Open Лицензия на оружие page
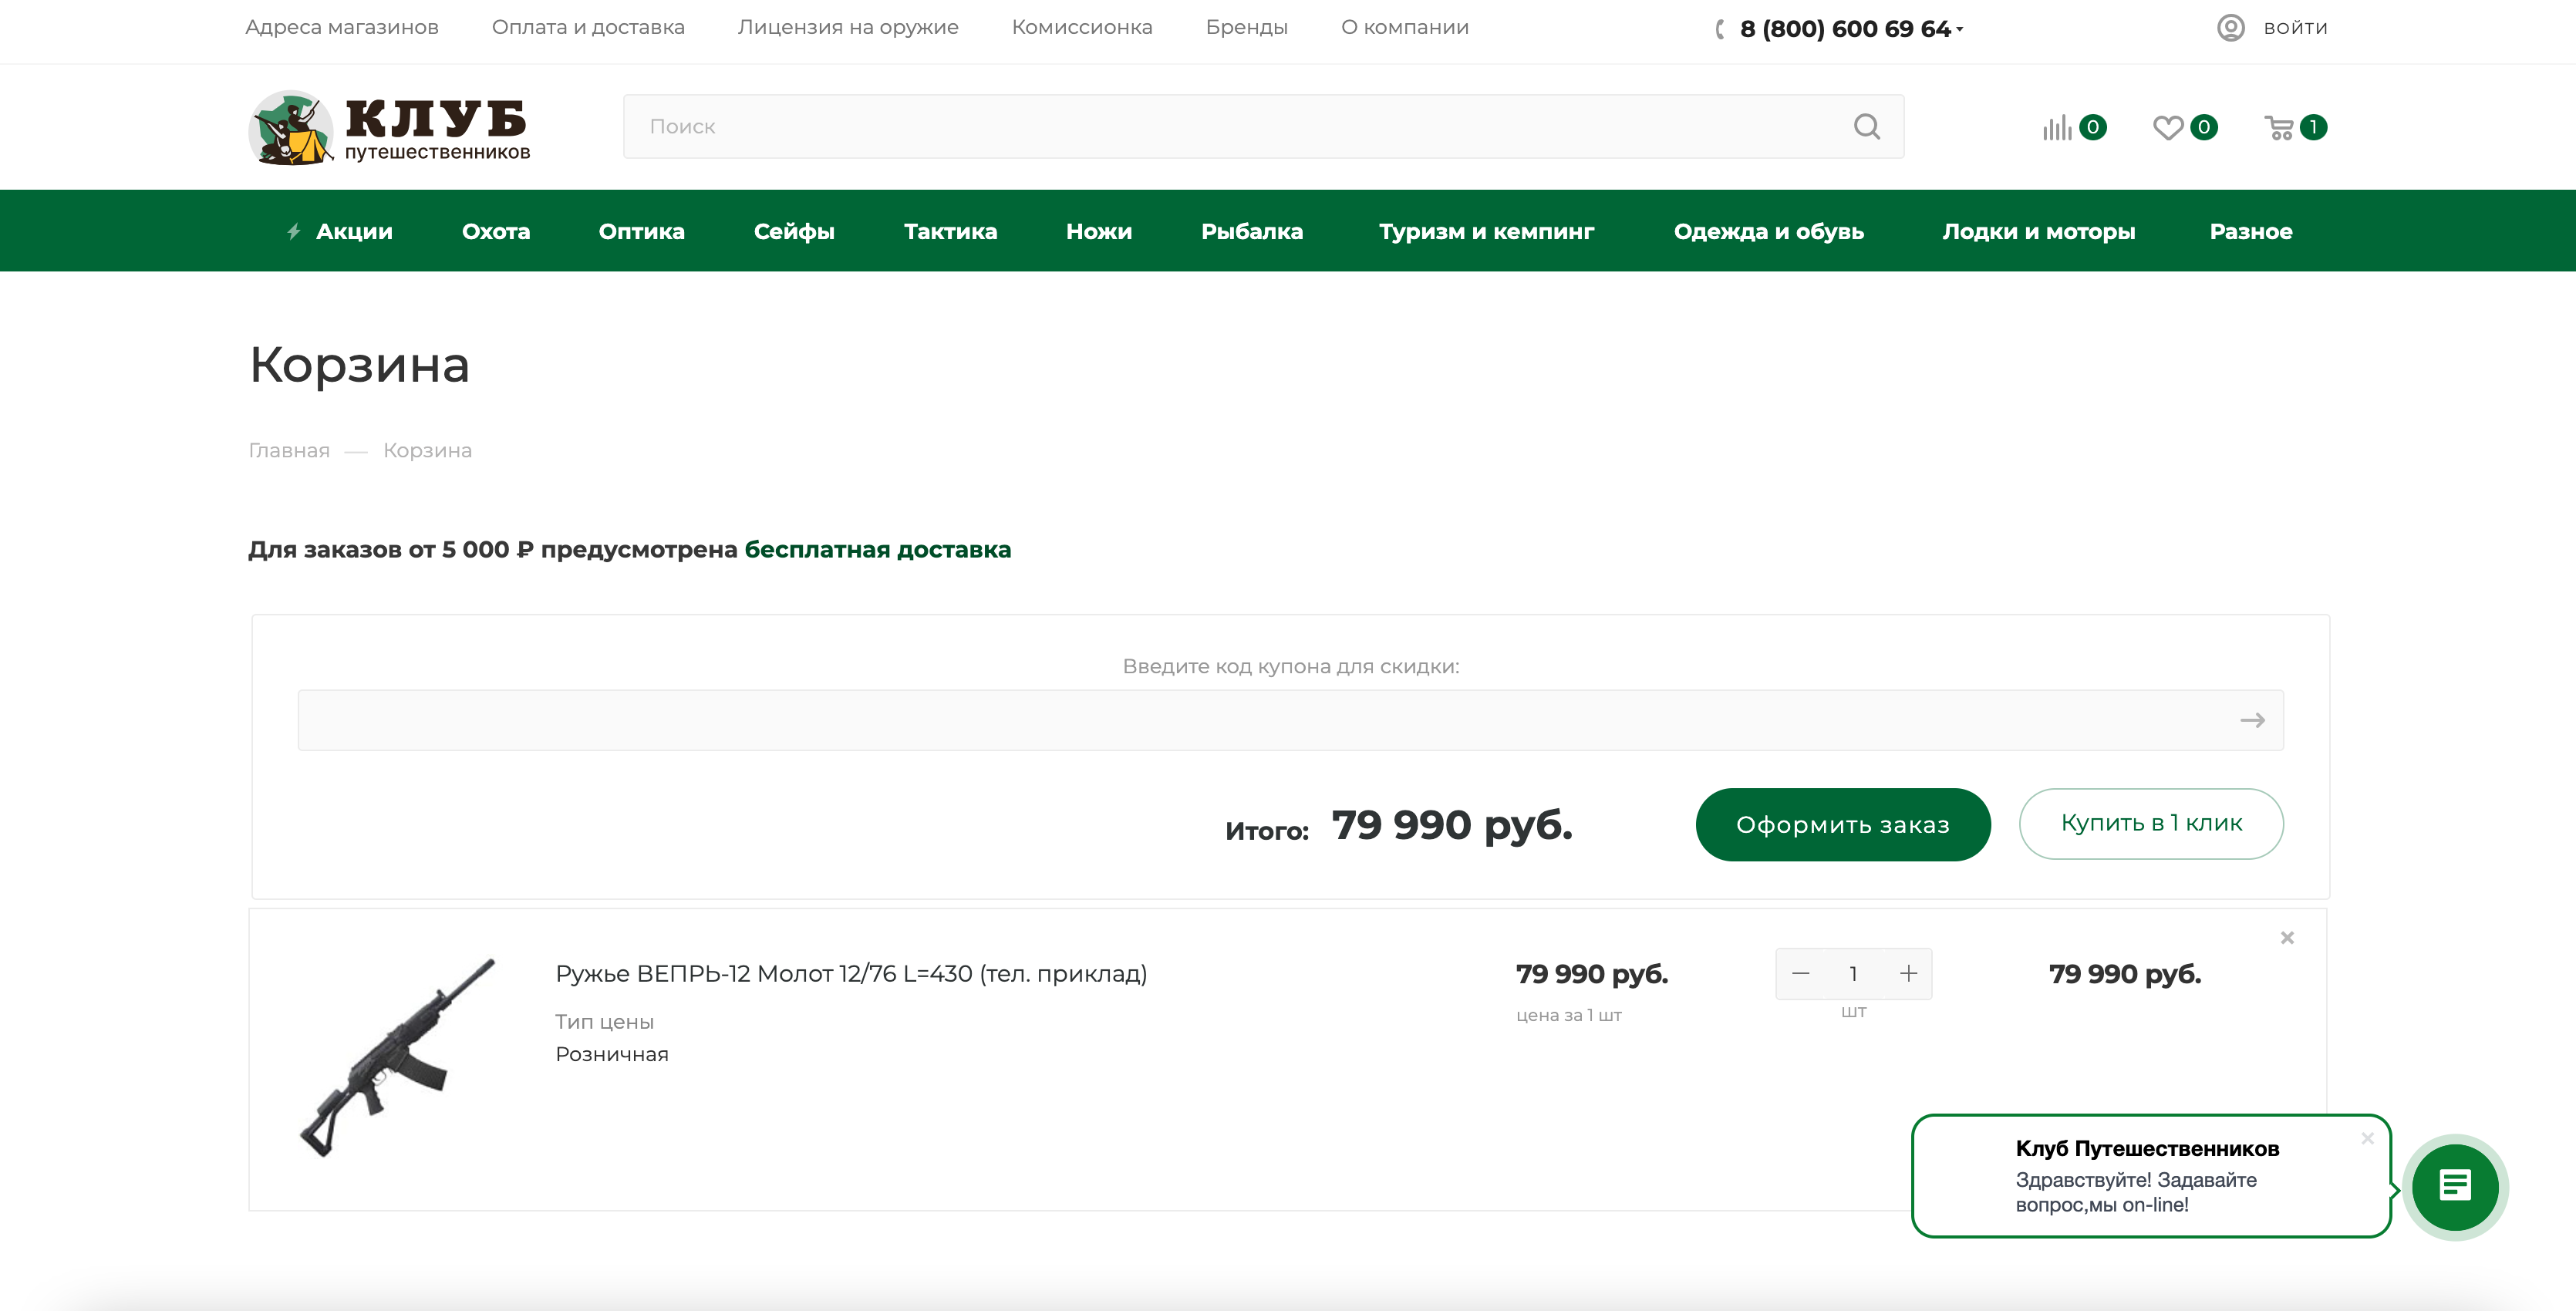 coord(848,27)
